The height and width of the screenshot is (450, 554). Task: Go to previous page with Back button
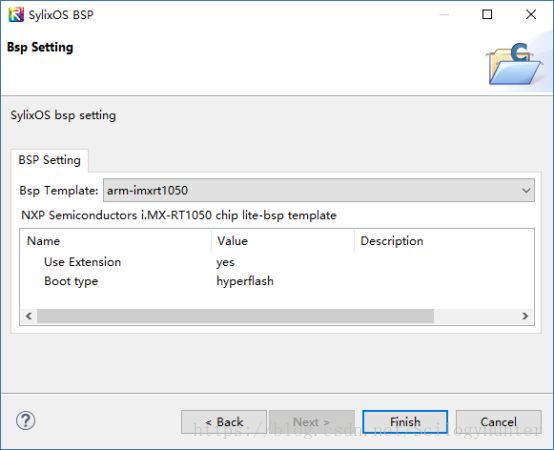224,422
